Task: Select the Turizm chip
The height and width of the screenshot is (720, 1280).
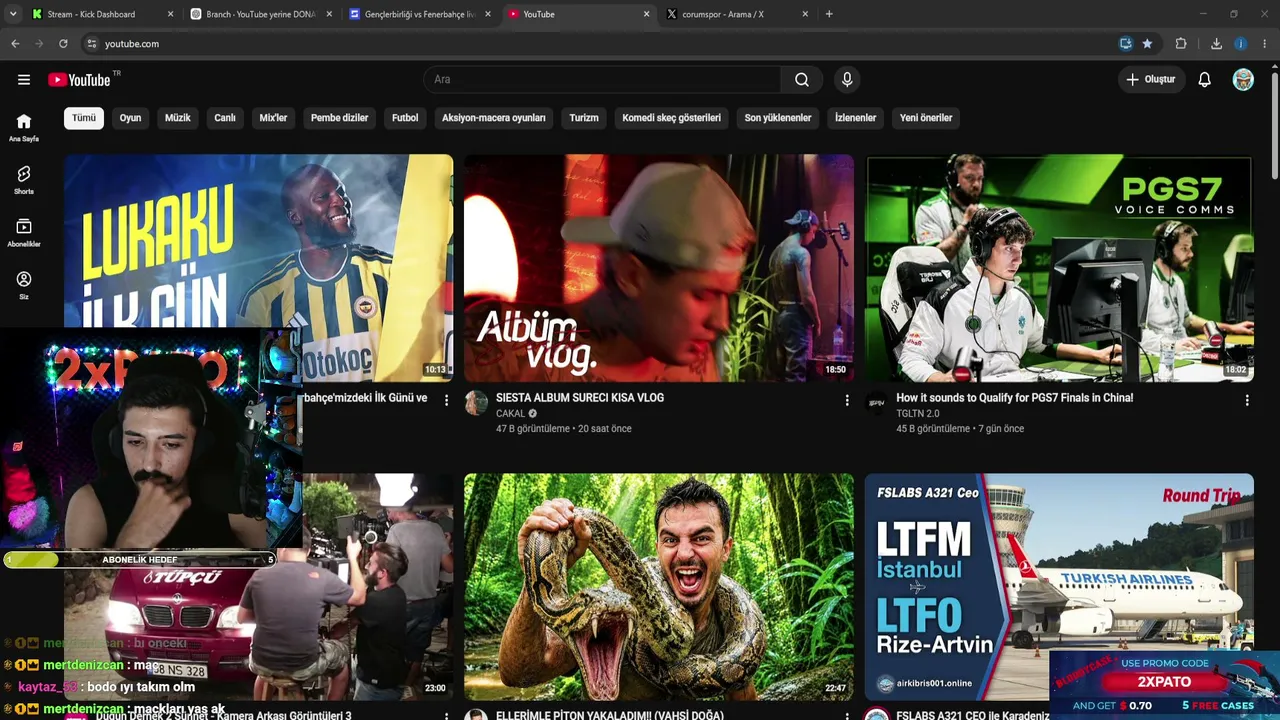Action: 584,118
